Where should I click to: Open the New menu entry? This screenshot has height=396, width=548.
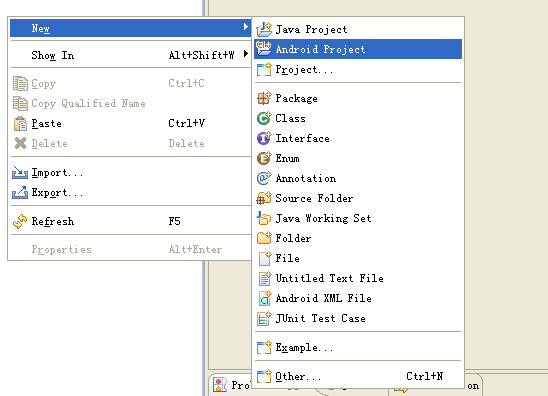(x=131, y=28)
